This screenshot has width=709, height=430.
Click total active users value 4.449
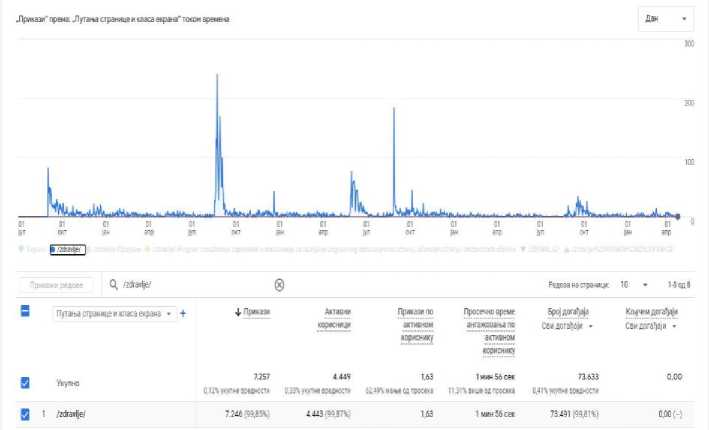[342, 377]
